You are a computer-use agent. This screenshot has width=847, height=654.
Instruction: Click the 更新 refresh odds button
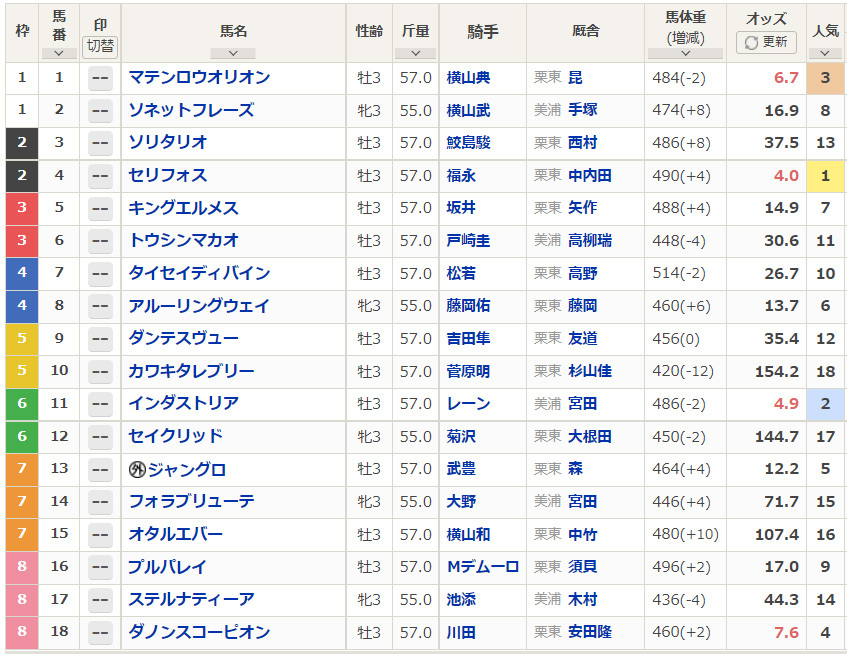[766, 42]
